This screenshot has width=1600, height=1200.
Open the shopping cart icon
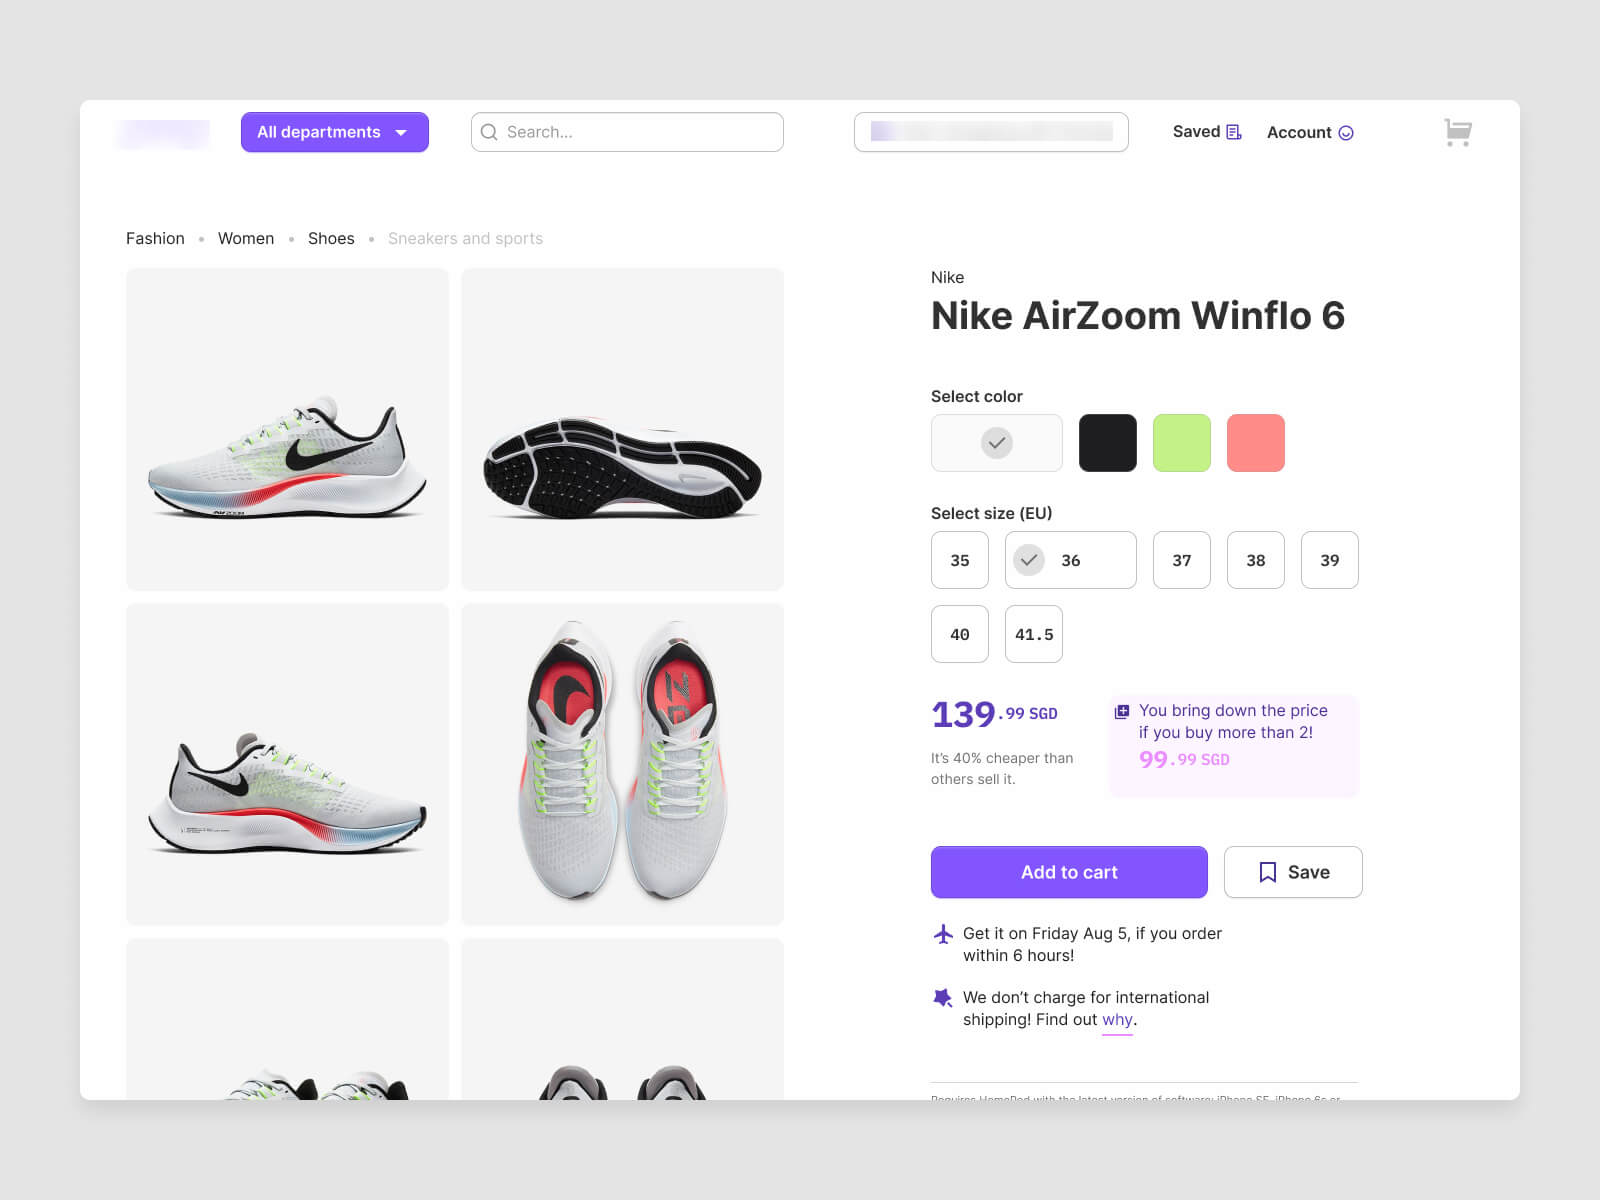tap(1458, 132)
